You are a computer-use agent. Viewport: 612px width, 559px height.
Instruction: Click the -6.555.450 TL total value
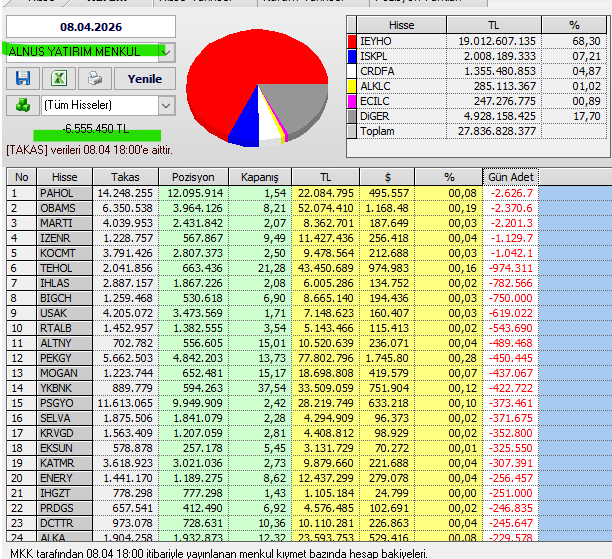tap(96, 129)
